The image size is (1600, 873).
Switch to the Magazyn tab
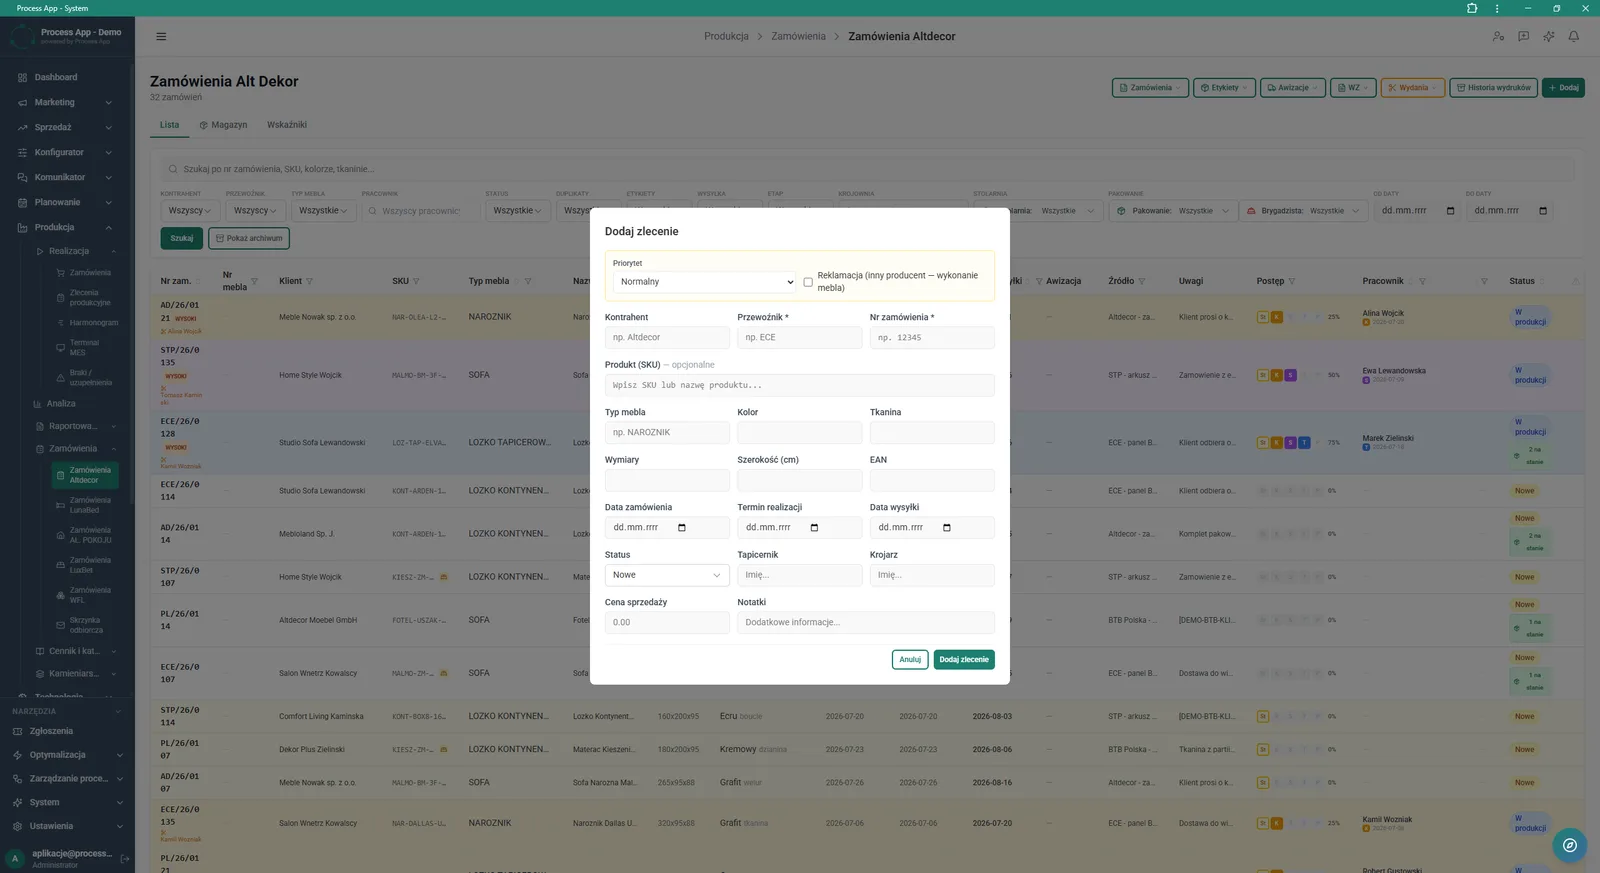[x=223, y=125]
